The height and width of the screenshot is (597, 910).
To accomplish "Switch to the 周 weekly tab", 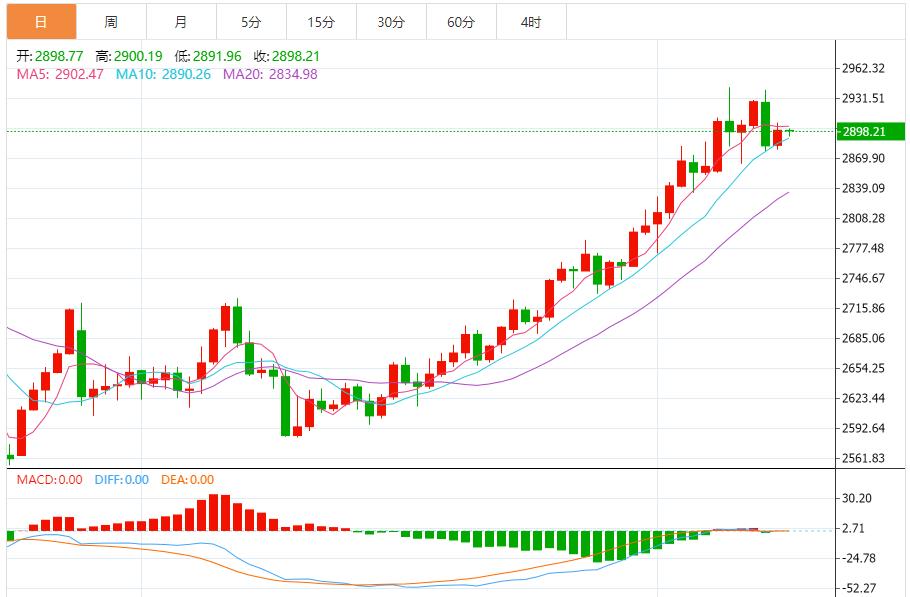I will [x=111, y=22].
